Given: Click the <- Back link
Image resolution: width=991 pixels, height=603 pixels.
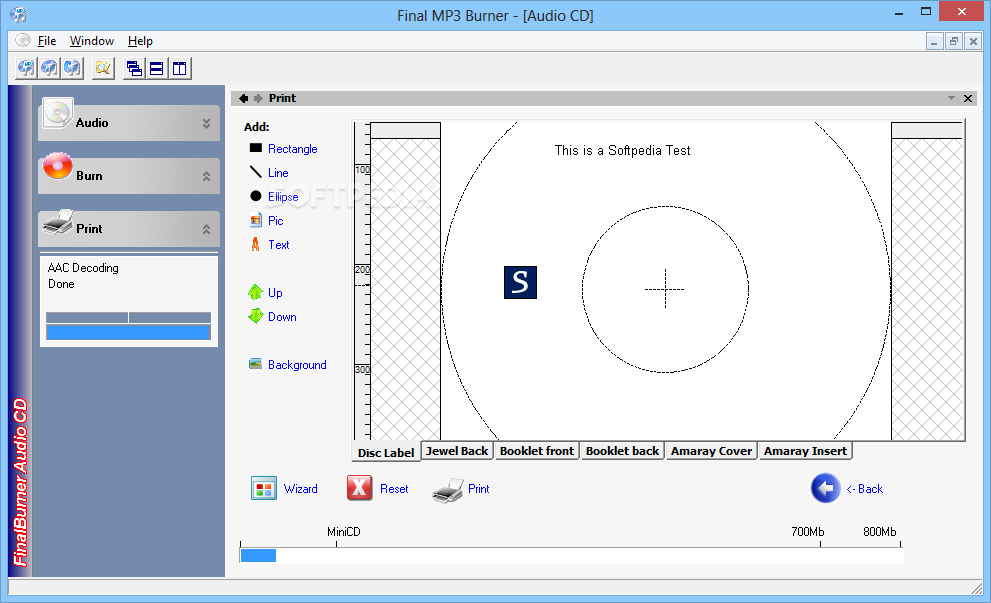Looking at the screenshot, I should click(x=865, y=489).
